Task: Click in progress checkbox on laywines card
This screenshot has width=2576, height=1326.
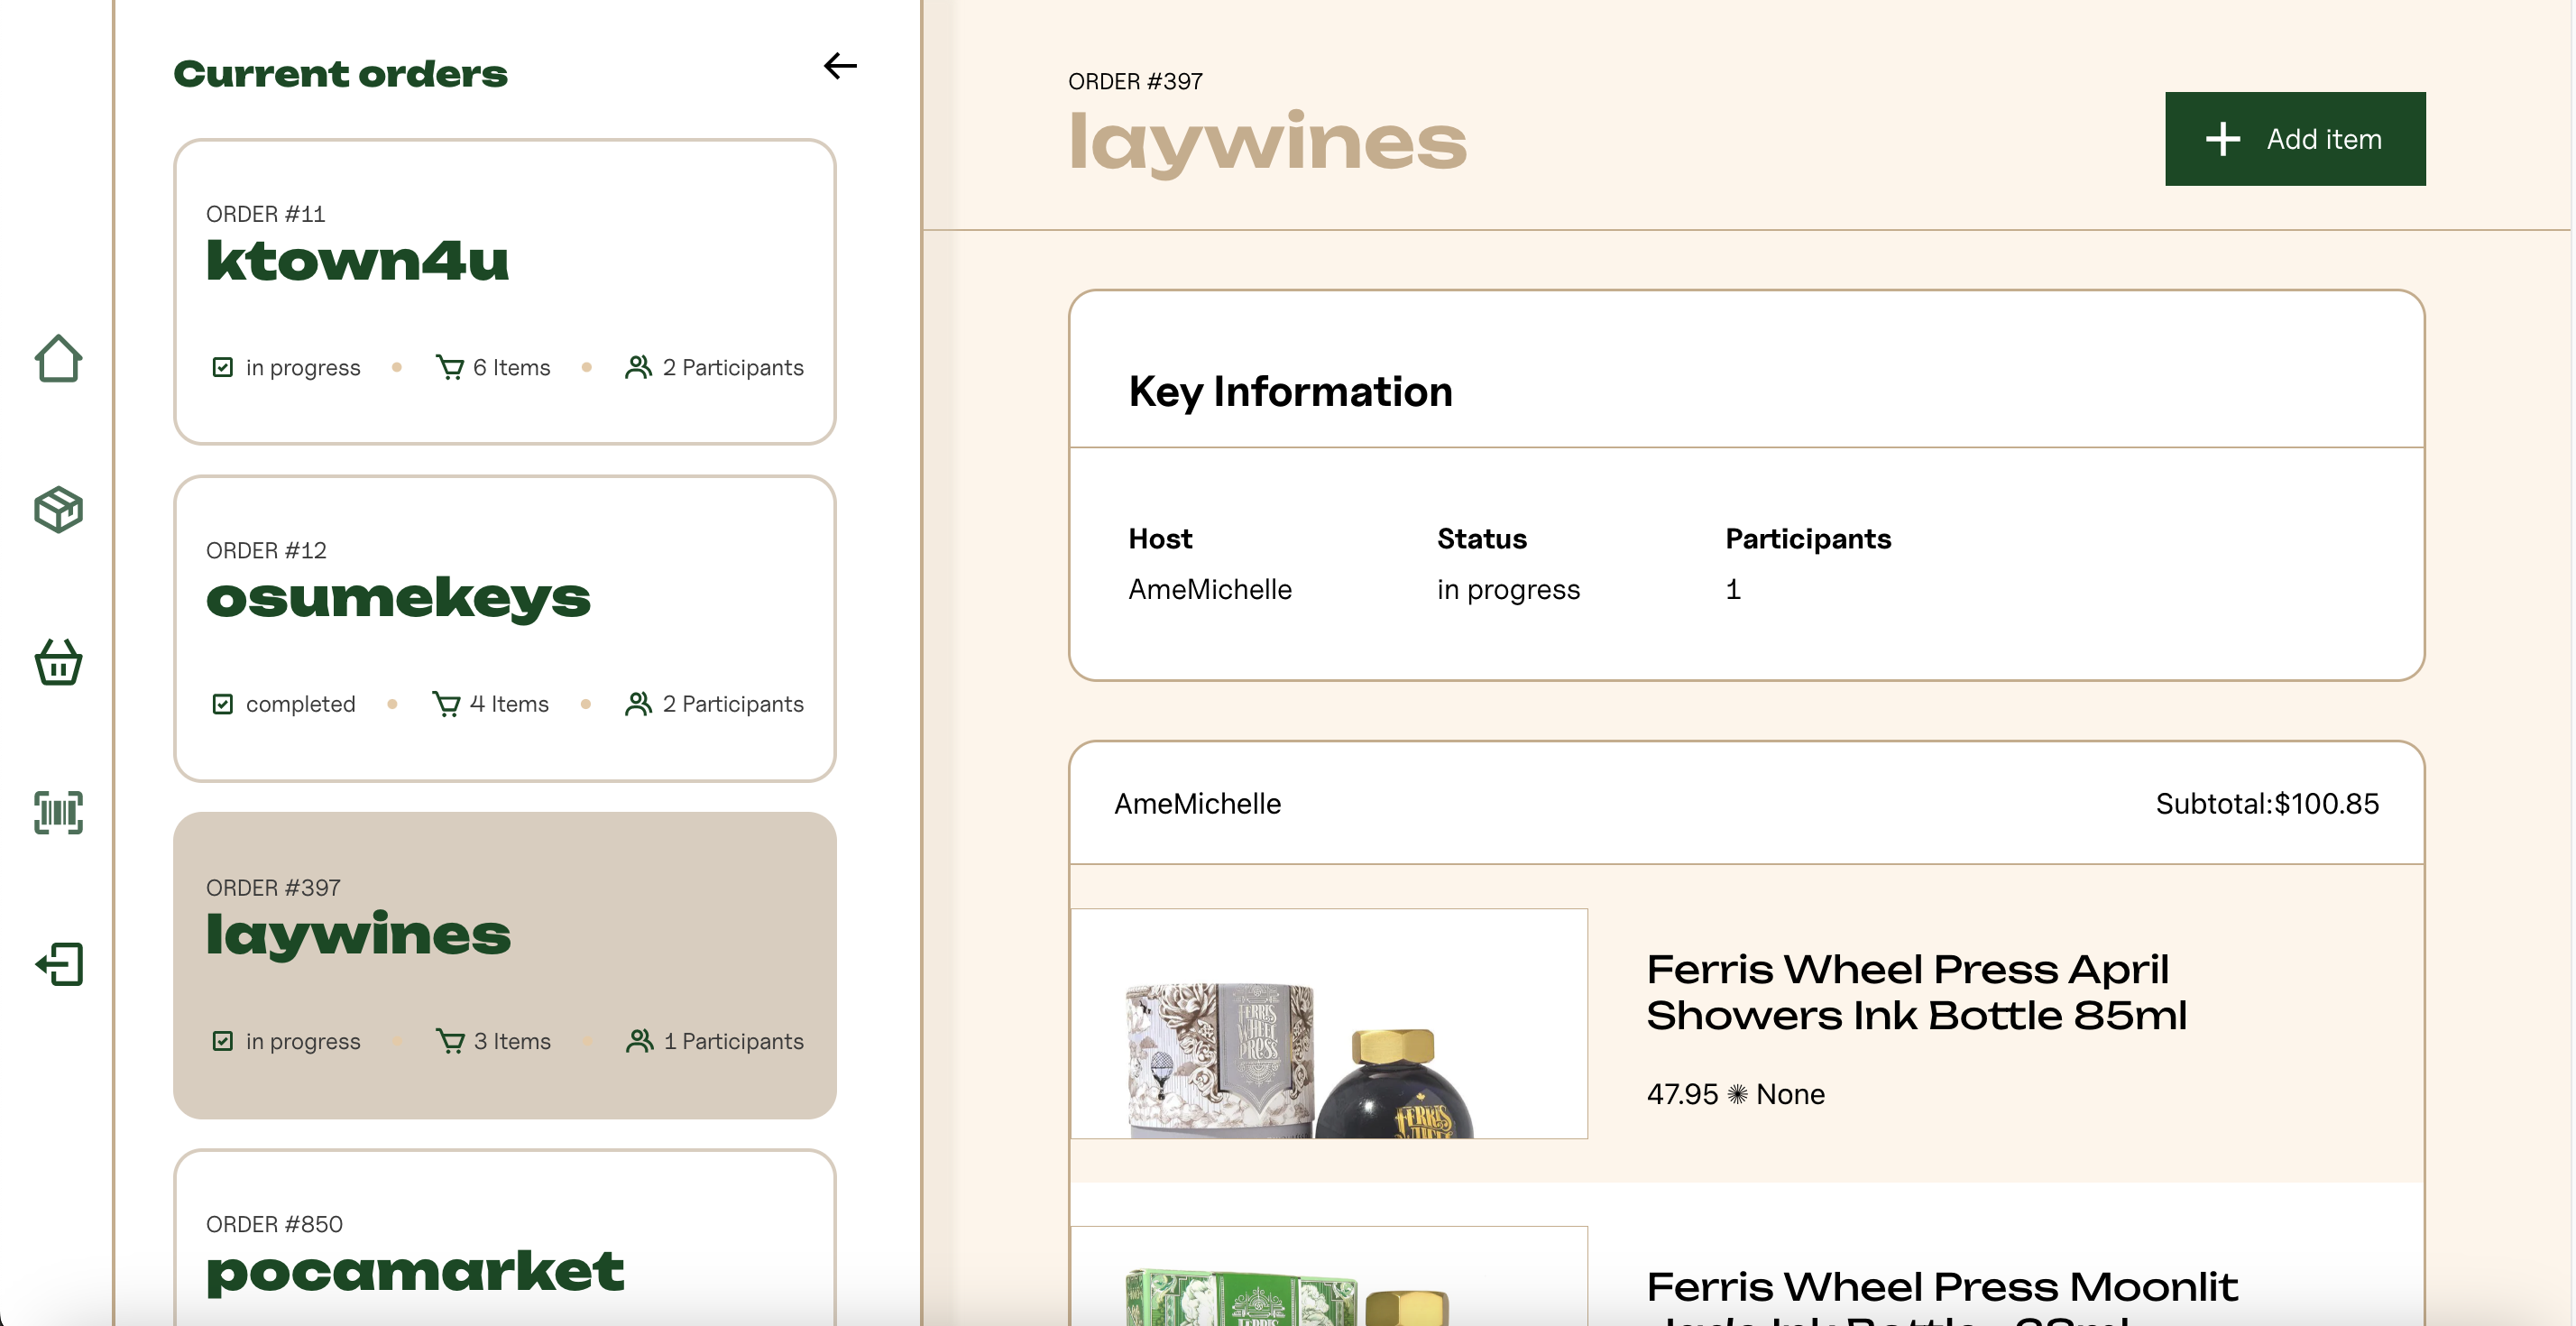Action: pos(222,1041)
